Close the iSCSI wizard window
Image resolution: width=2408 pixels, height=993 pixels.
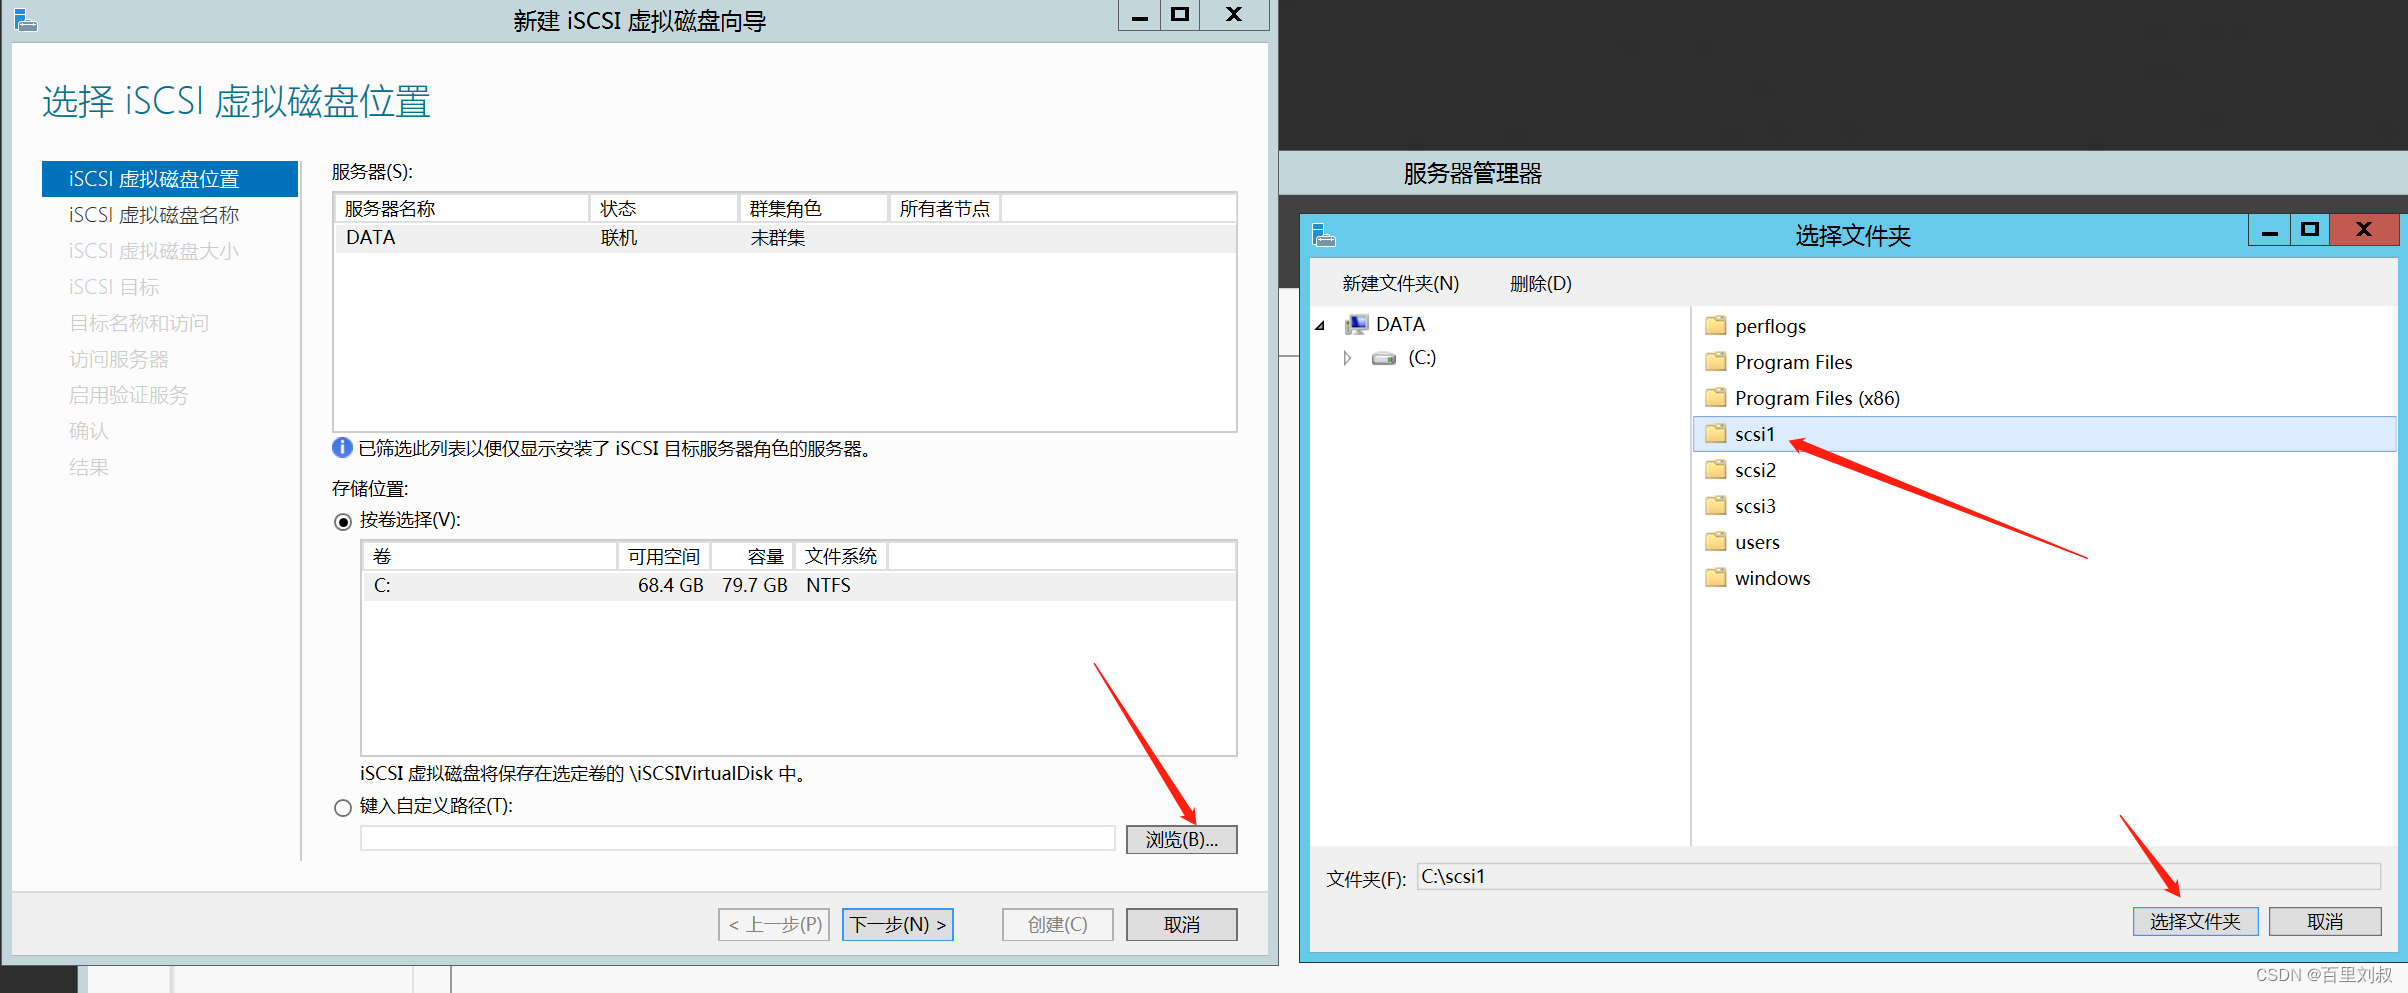click(1234, 15)
